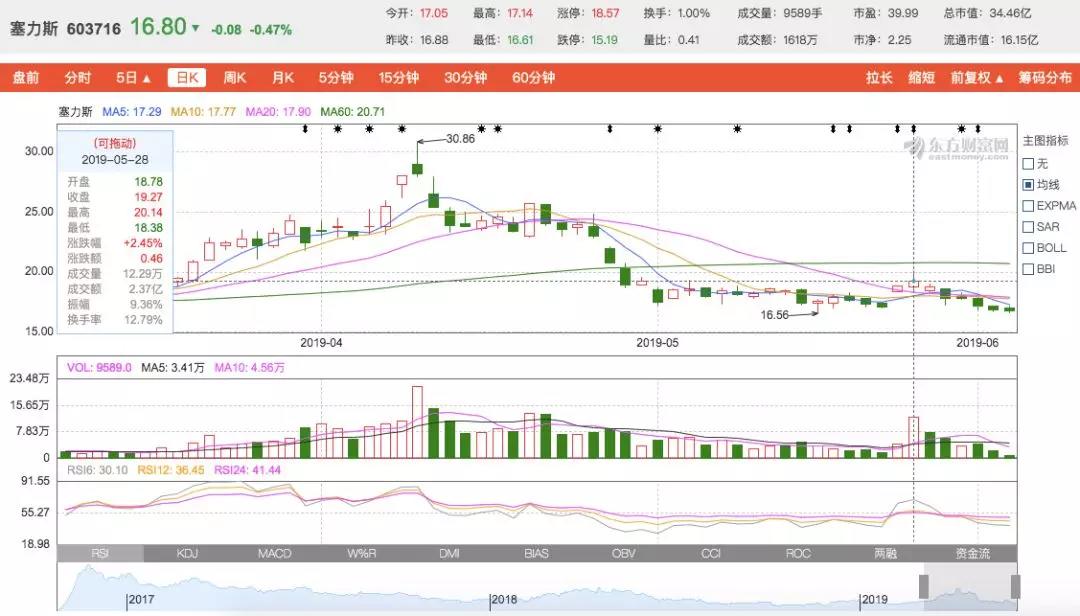Expand the 5日 chart dropdown
Image resolution: width=1080 pixels, height=616 pixels.
coord(134,78)
